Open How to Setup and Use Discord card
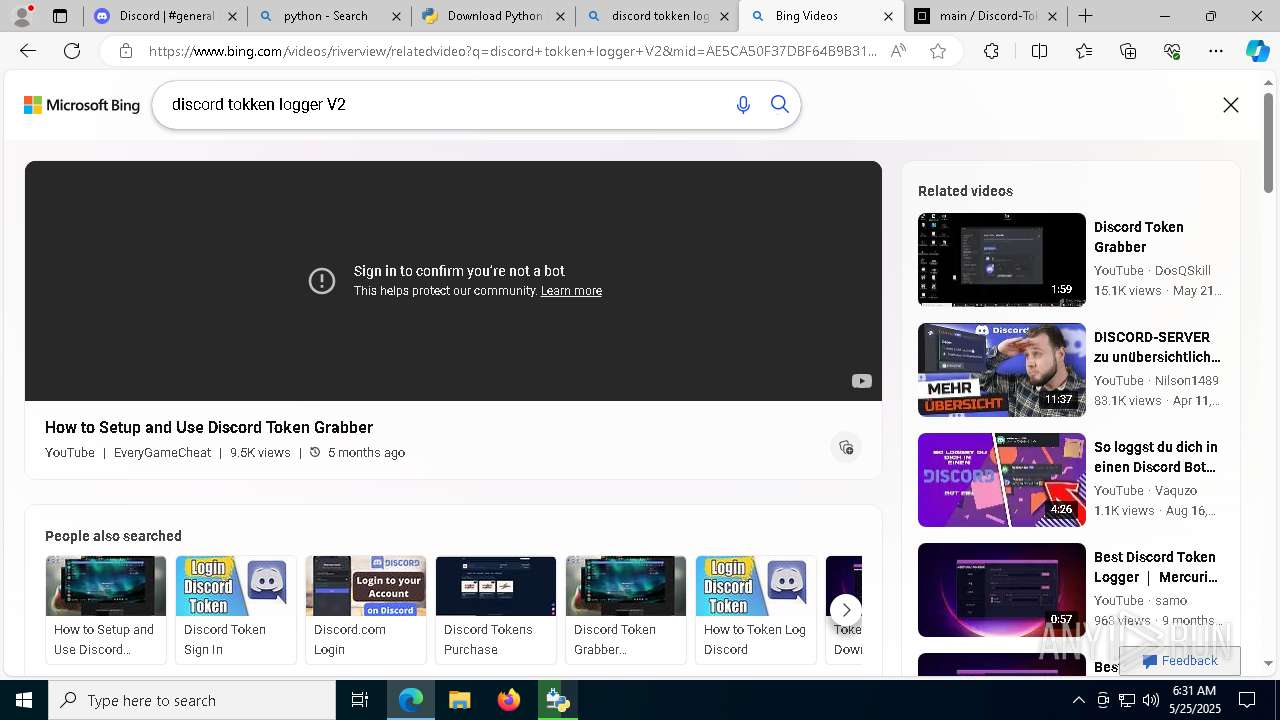Screen dimensions: 1280x720 [x=106, y=610]
